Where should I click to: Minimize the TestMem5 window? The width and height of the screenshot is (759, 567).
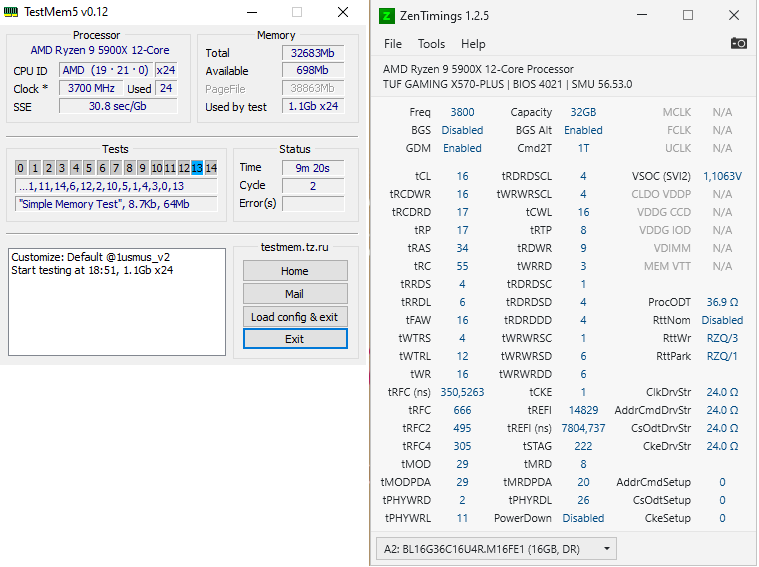(x=252, y=12)
